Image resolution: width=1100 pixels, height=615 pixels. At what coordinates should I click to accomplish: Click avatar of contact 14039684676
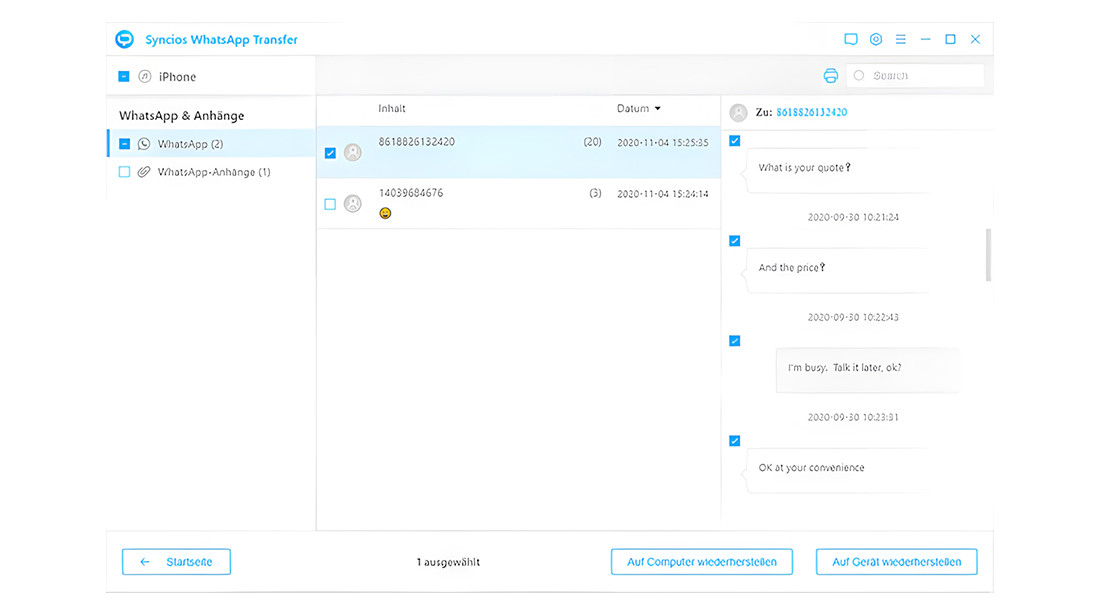353,203
